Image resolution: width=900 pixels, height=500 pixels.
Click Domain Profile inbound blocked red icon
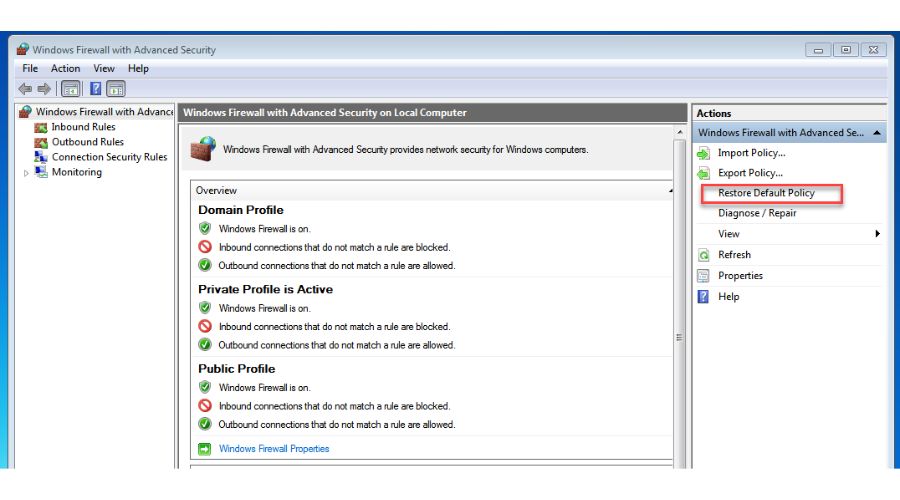(205, 247)
